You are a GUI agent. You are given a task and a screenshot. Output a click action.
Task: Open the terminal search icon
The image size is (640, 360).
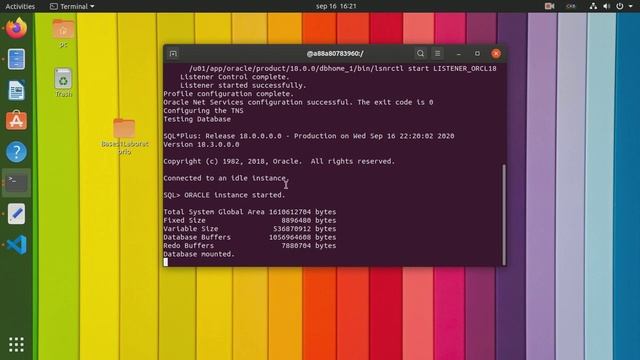420,53
